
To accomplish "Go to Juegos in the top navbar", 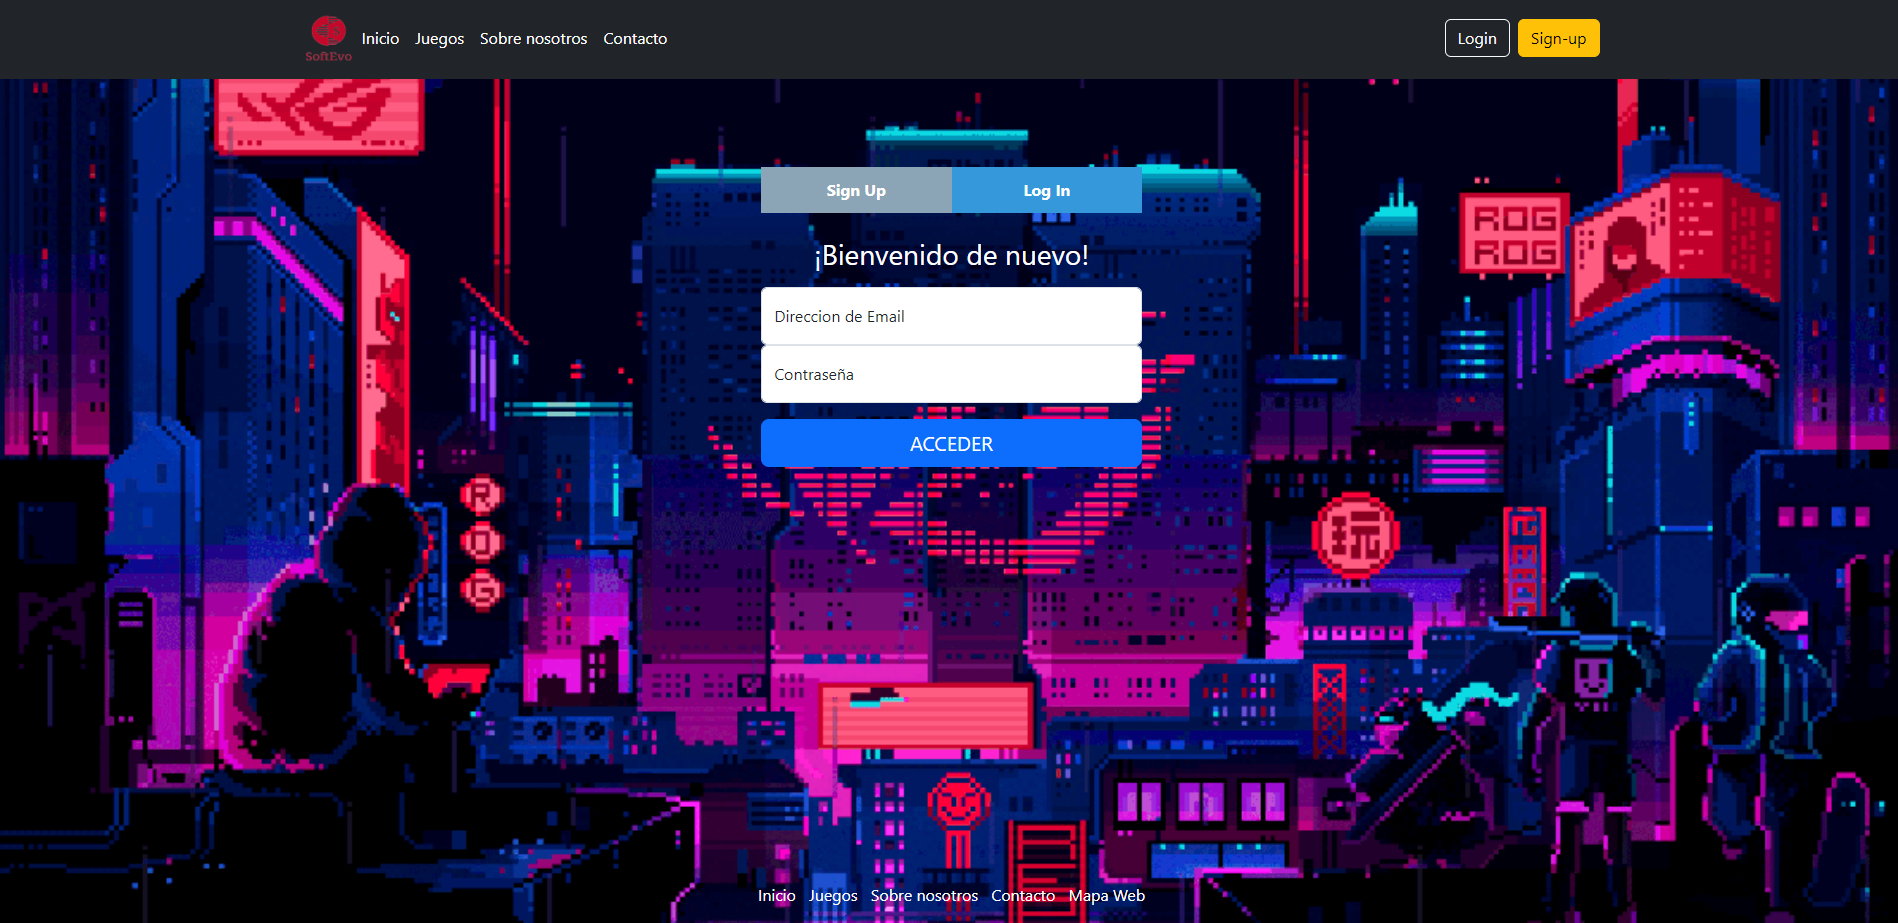I will 439,39.
